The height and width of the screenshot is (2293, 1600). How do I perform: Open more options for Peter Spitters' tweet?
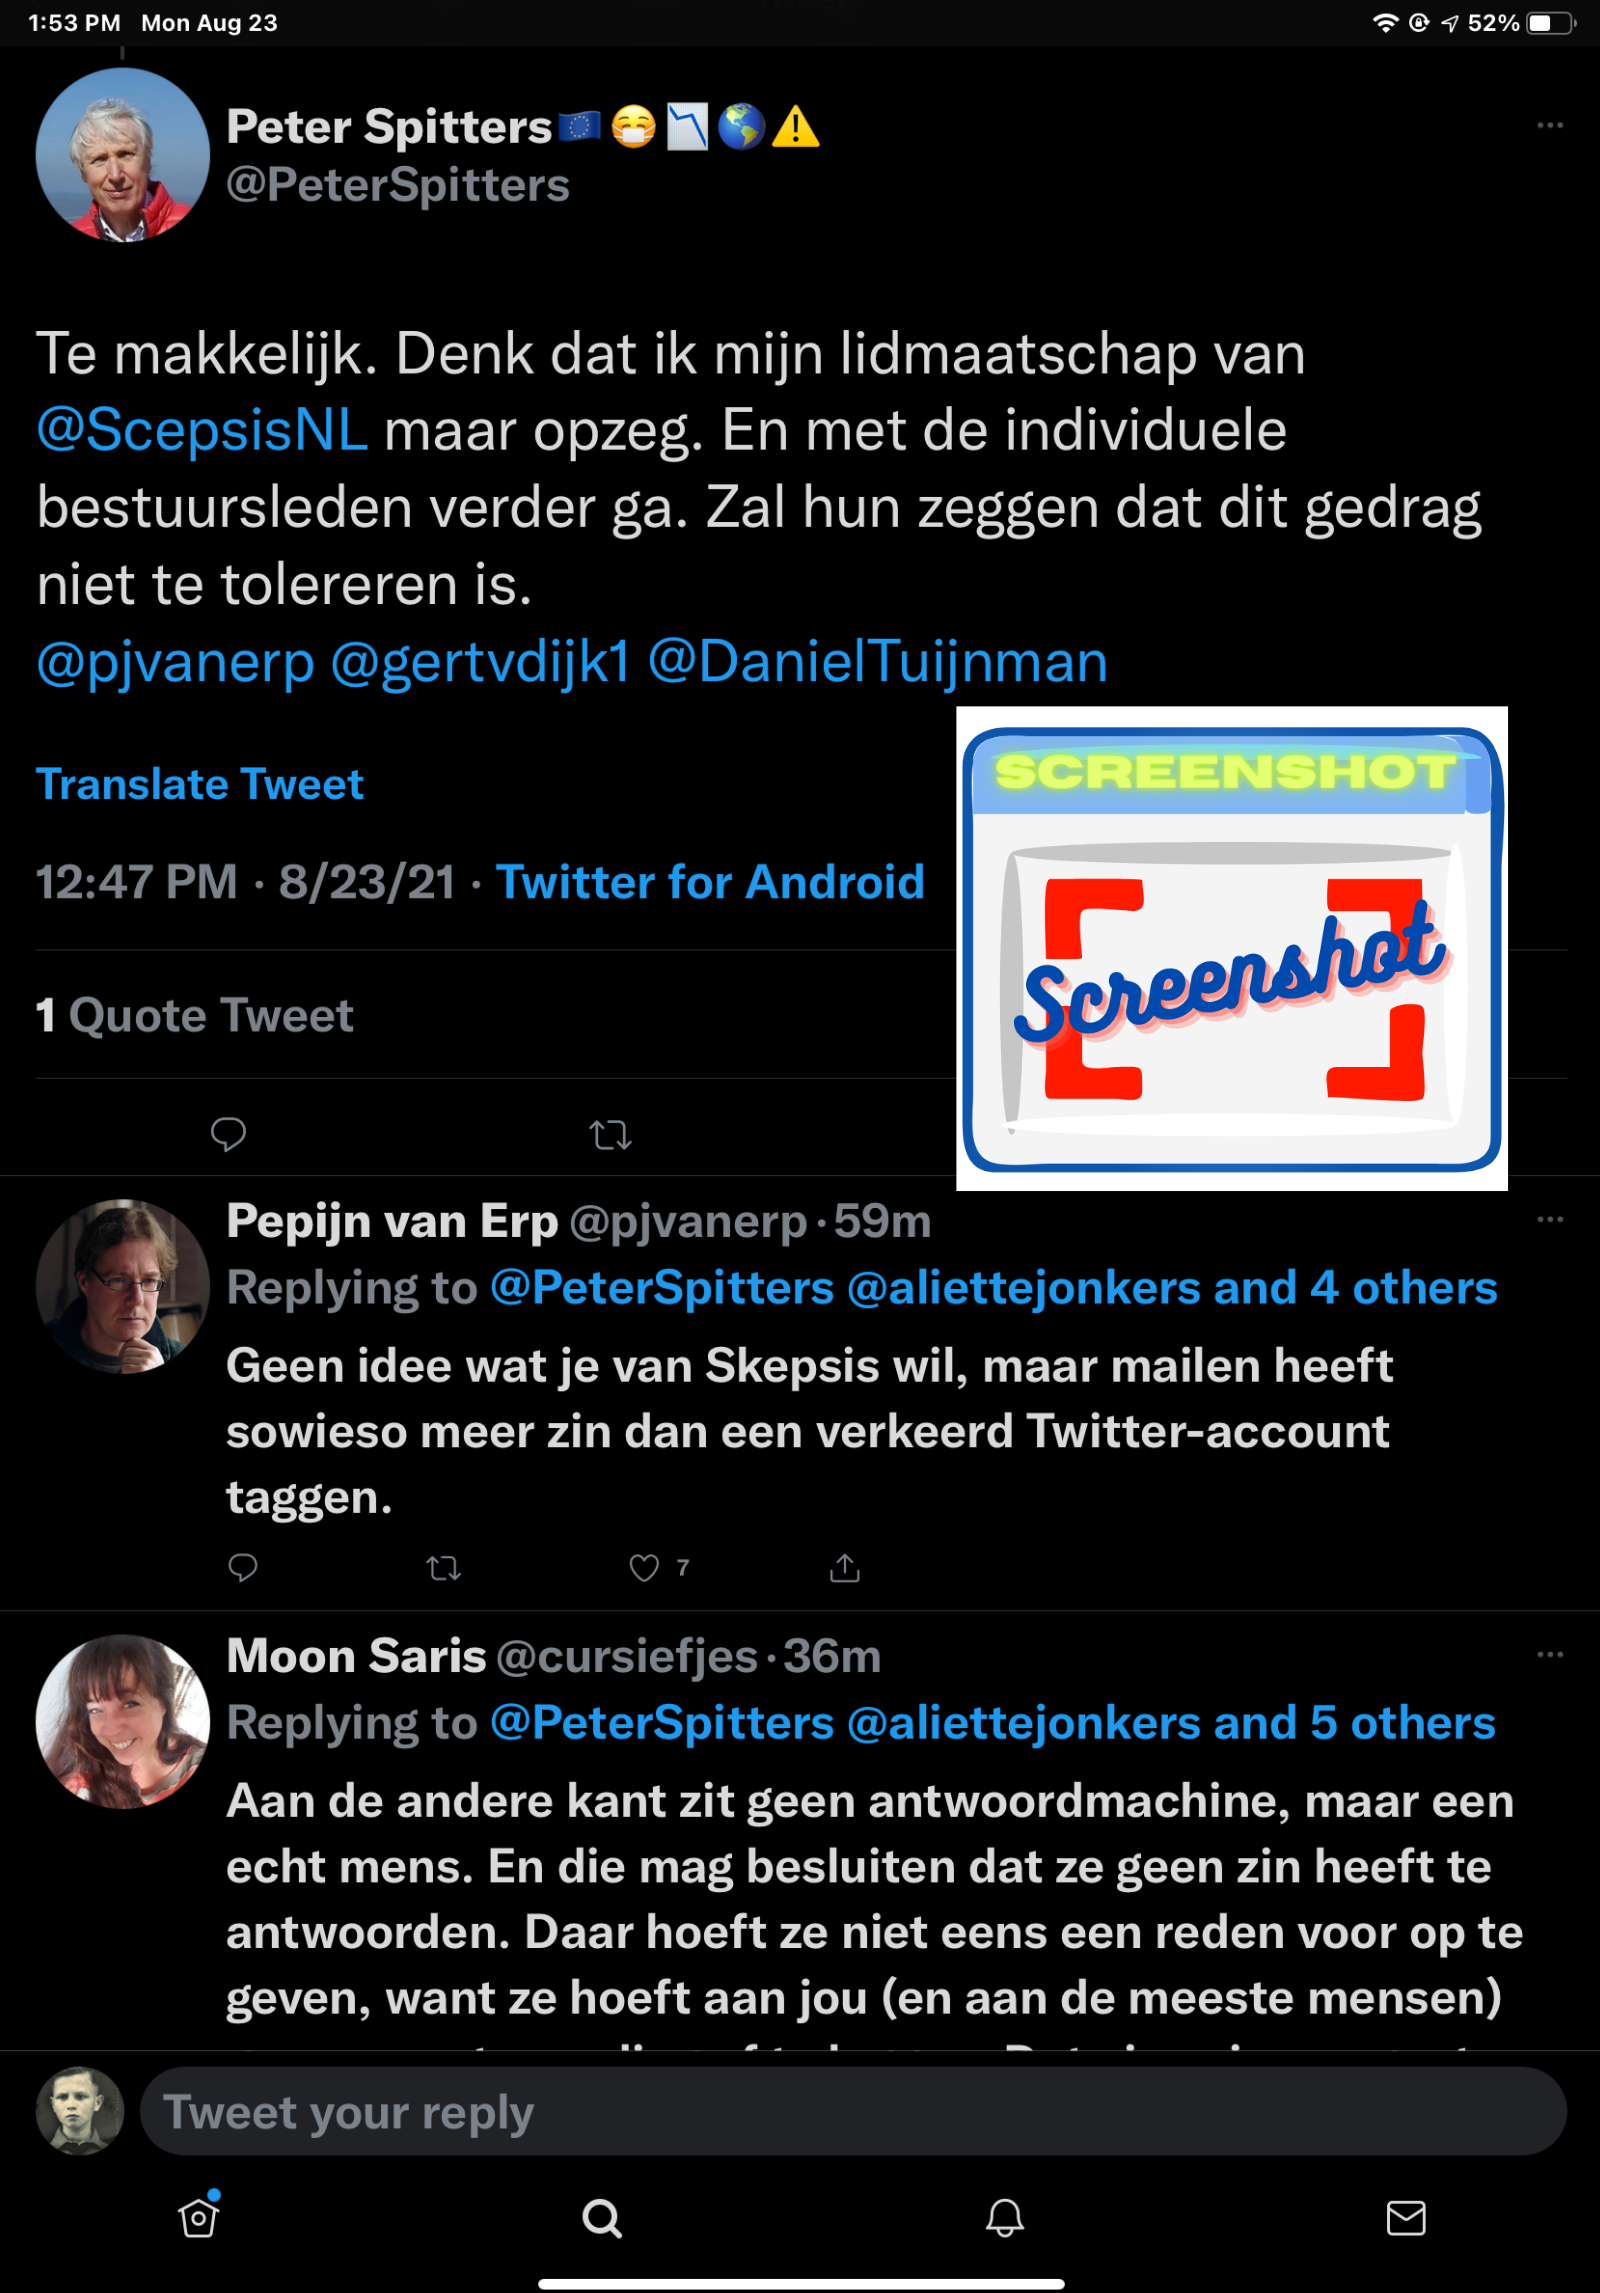pyautogui.click(x=1549, y=126)
